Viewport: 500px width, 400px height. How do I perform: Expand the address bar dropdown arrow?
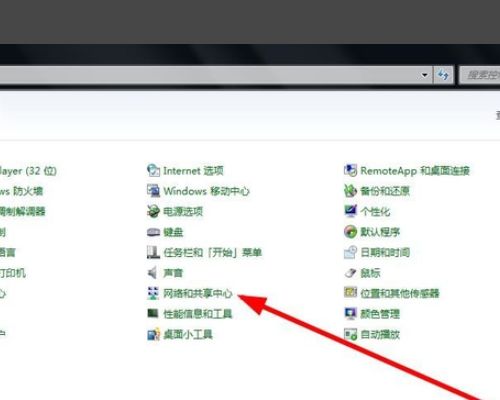(x=424, y=75)
